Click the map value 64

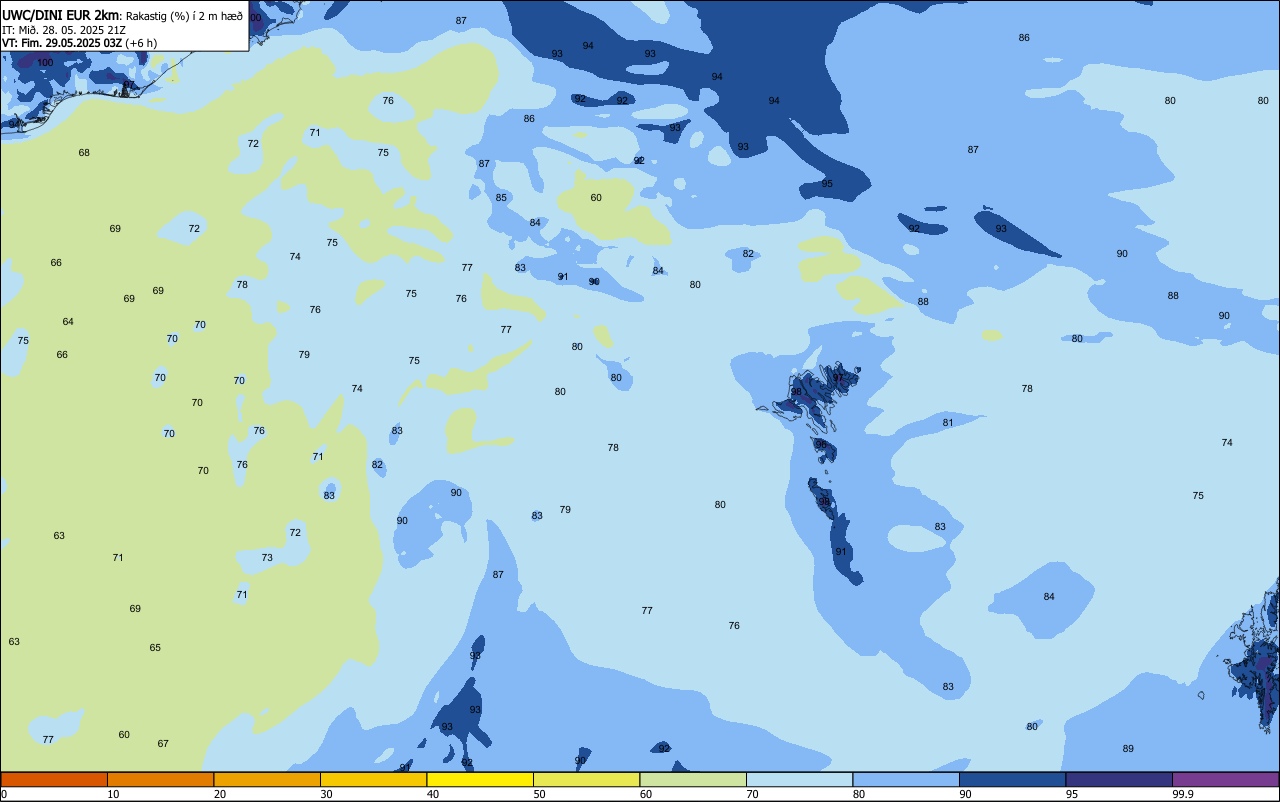click(x=68, y=321)
